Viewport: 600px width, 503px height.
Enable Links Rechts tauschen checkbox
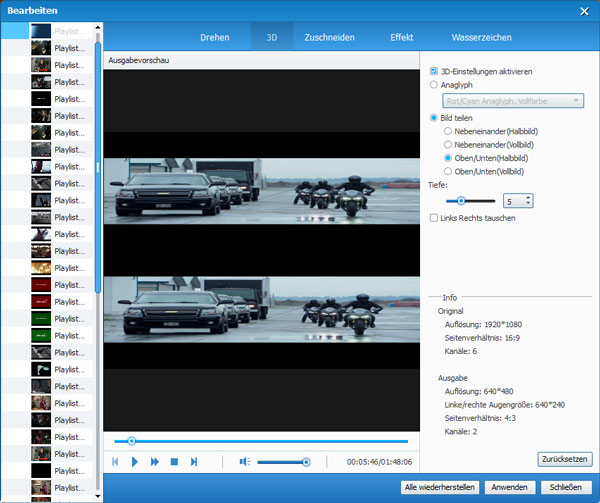433,217
